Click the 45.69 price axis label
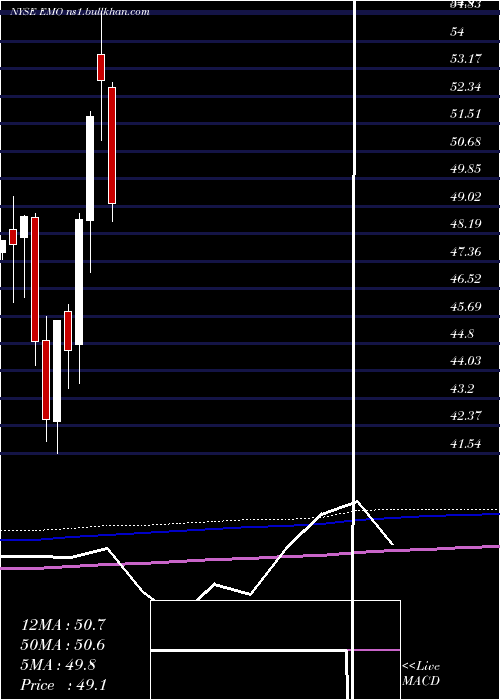Viewport: 500px width, 700px height. pos(466,307)
